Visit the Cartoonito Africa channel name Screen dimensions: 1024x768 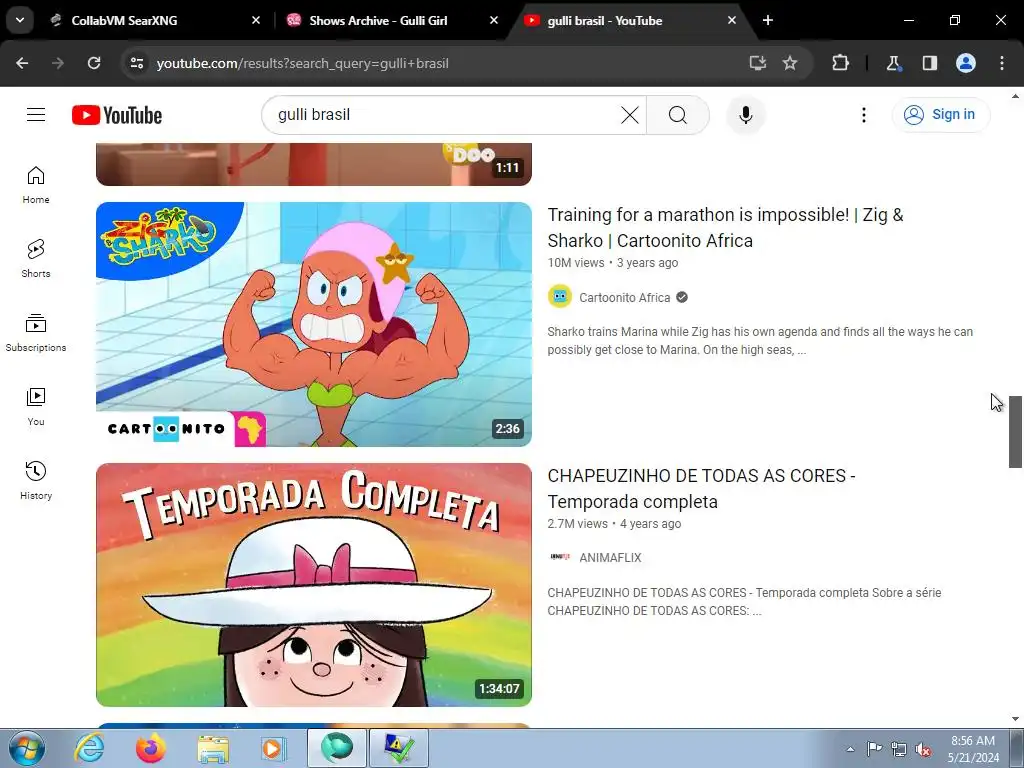point(624,298)
